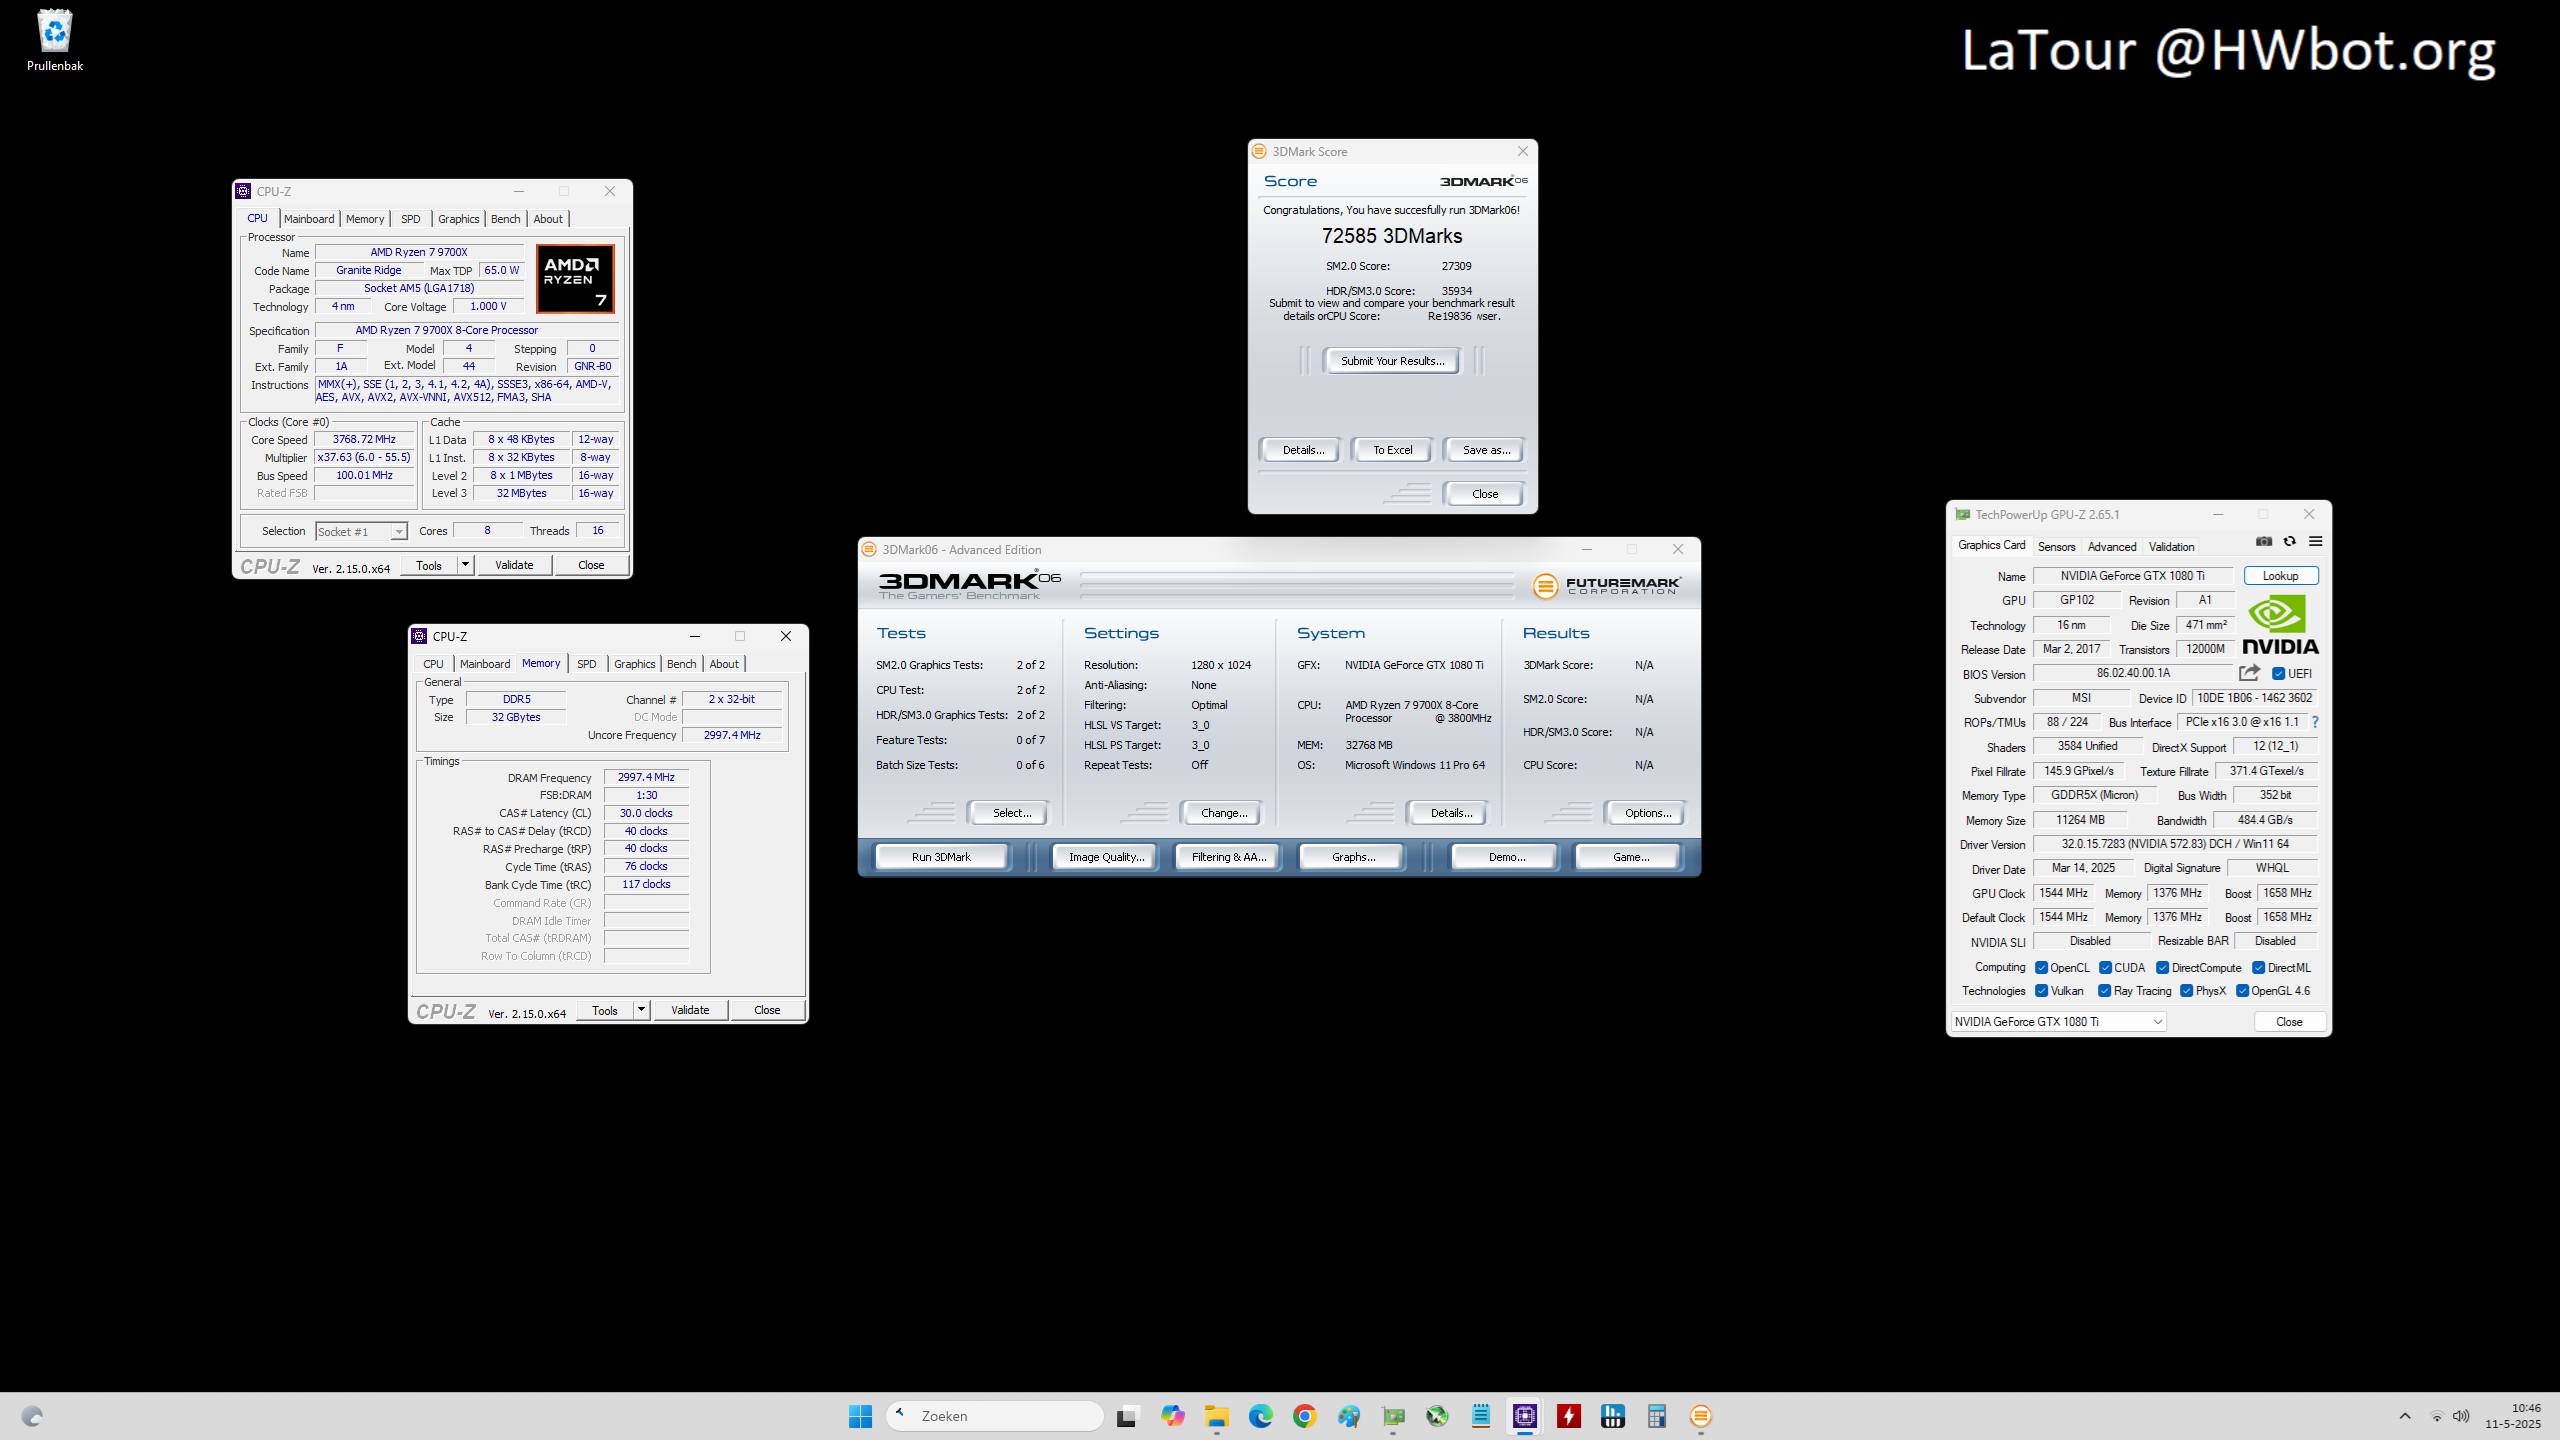Image resolution: width=2560 pixels, height=1440 pixels.
Task: Click the Rated FSB field in CPU-Z
Action: coord(364,493)
